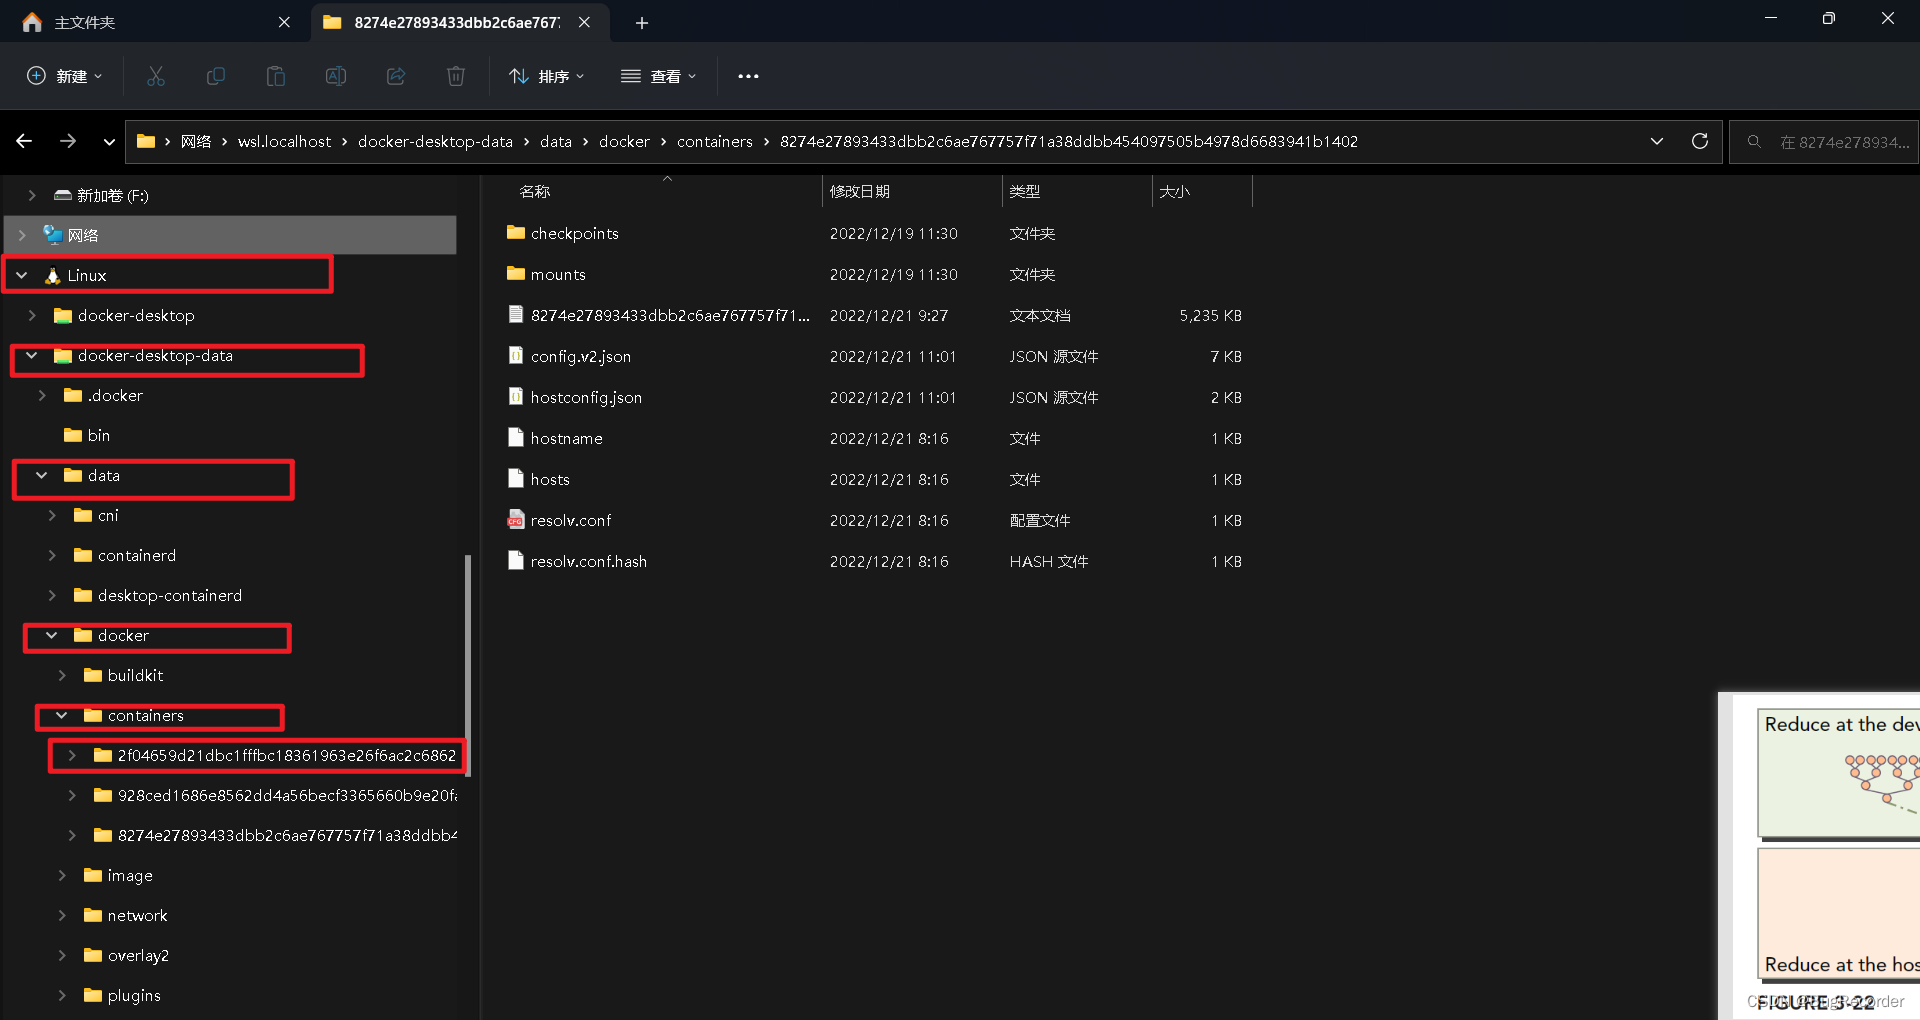Click the Refresh icon in the address bar
Viewport: 1920px width, 1020px height.
coord(1699,141)
